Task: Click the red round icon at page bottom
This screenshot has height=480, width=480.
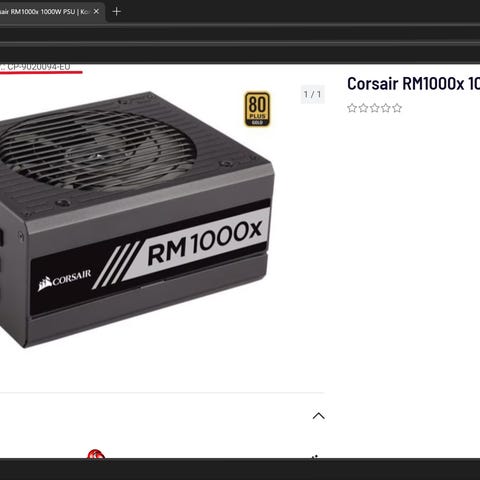Action: (95, 454)
